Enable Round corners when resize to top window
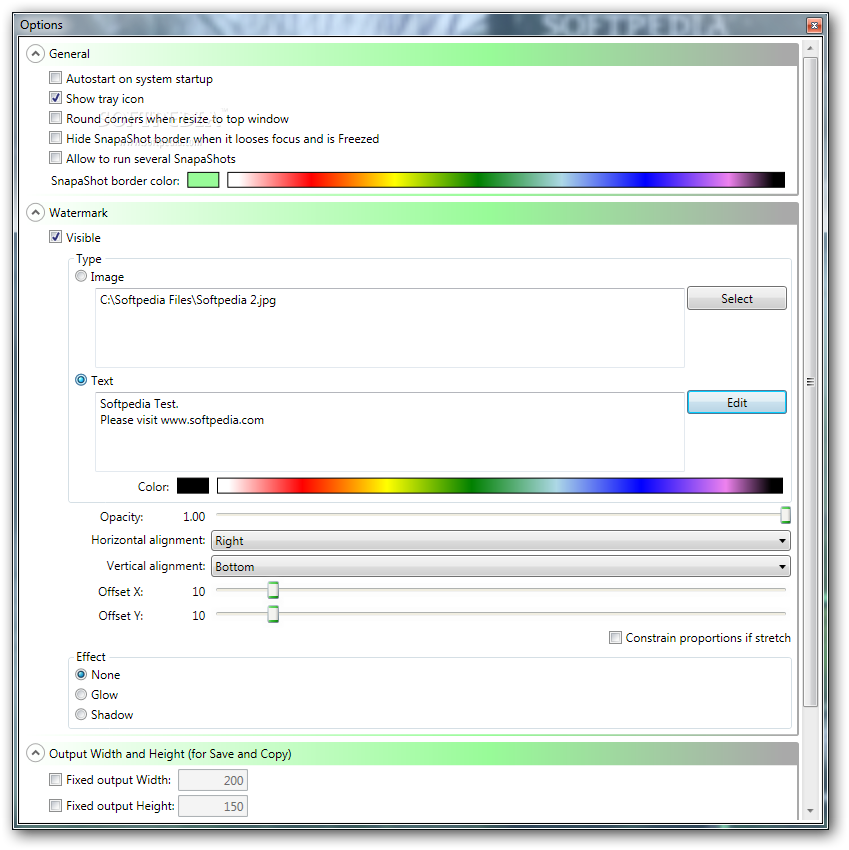The image size is (849, 850). (55, 118)
